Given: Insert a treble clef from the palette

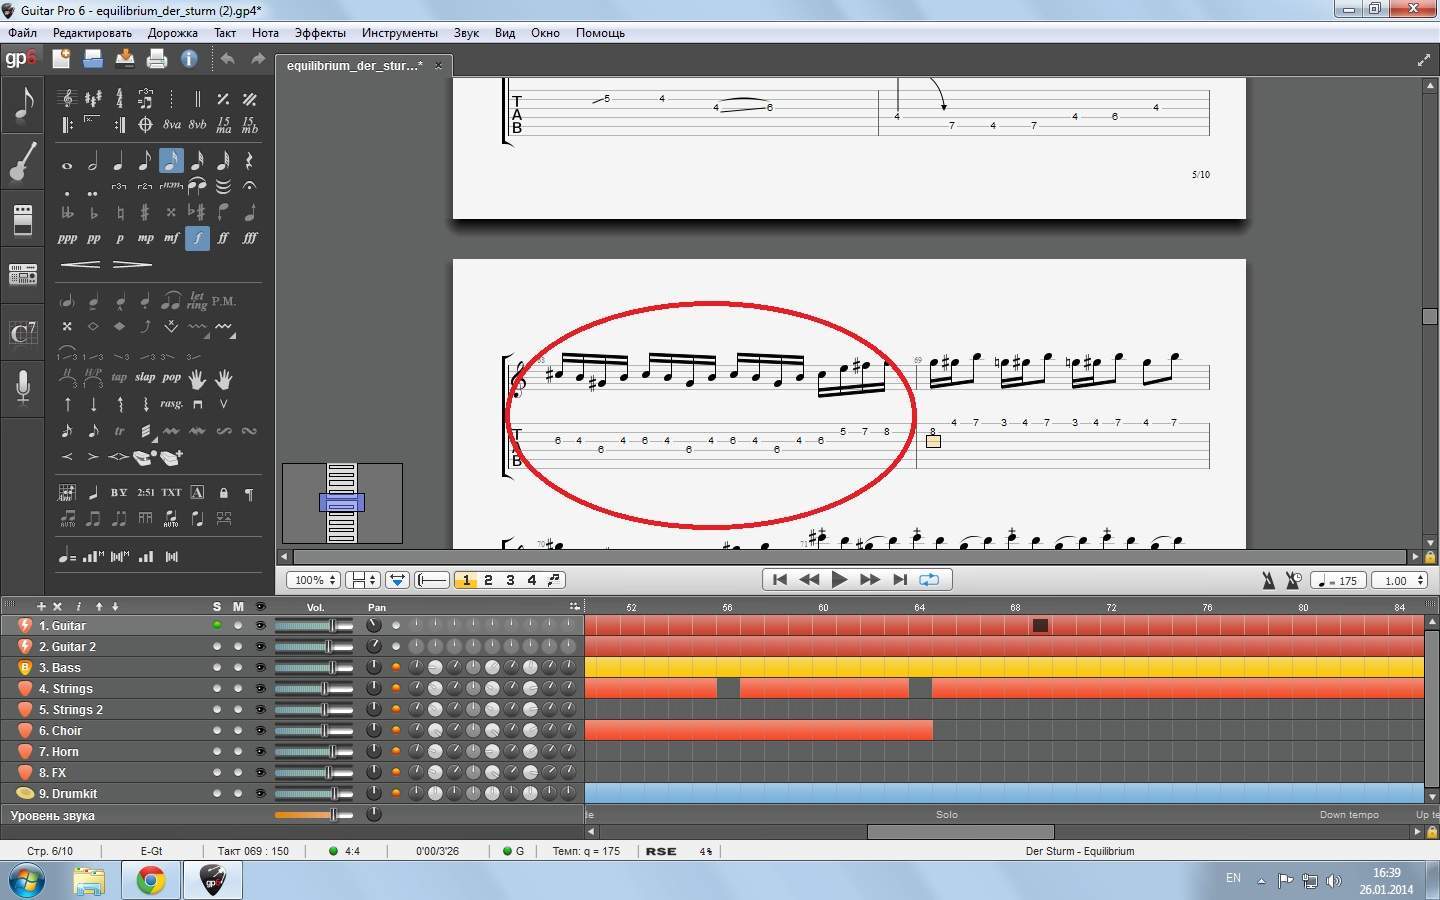Looking at the screenshot, I should point(67,98).
